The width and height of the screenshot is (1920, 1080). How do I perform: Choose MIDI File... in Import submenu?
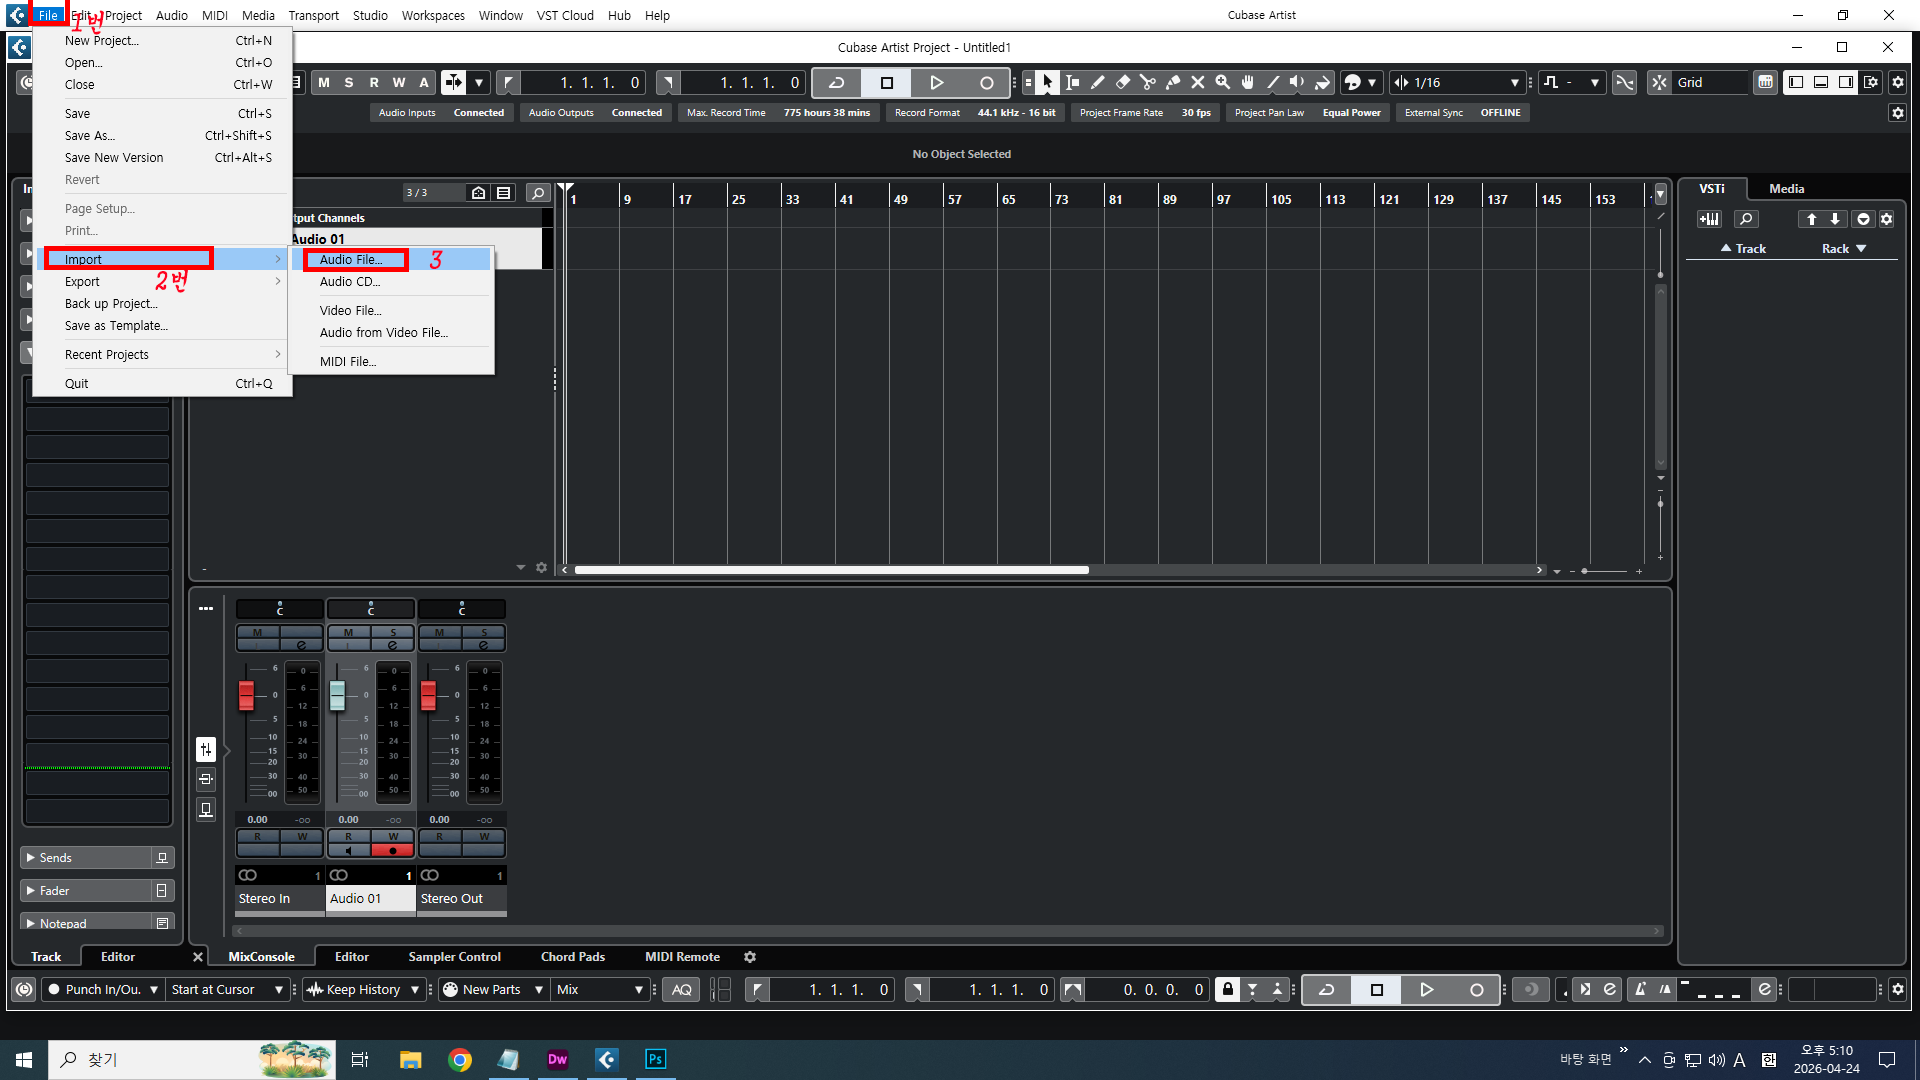pos(391,362)
